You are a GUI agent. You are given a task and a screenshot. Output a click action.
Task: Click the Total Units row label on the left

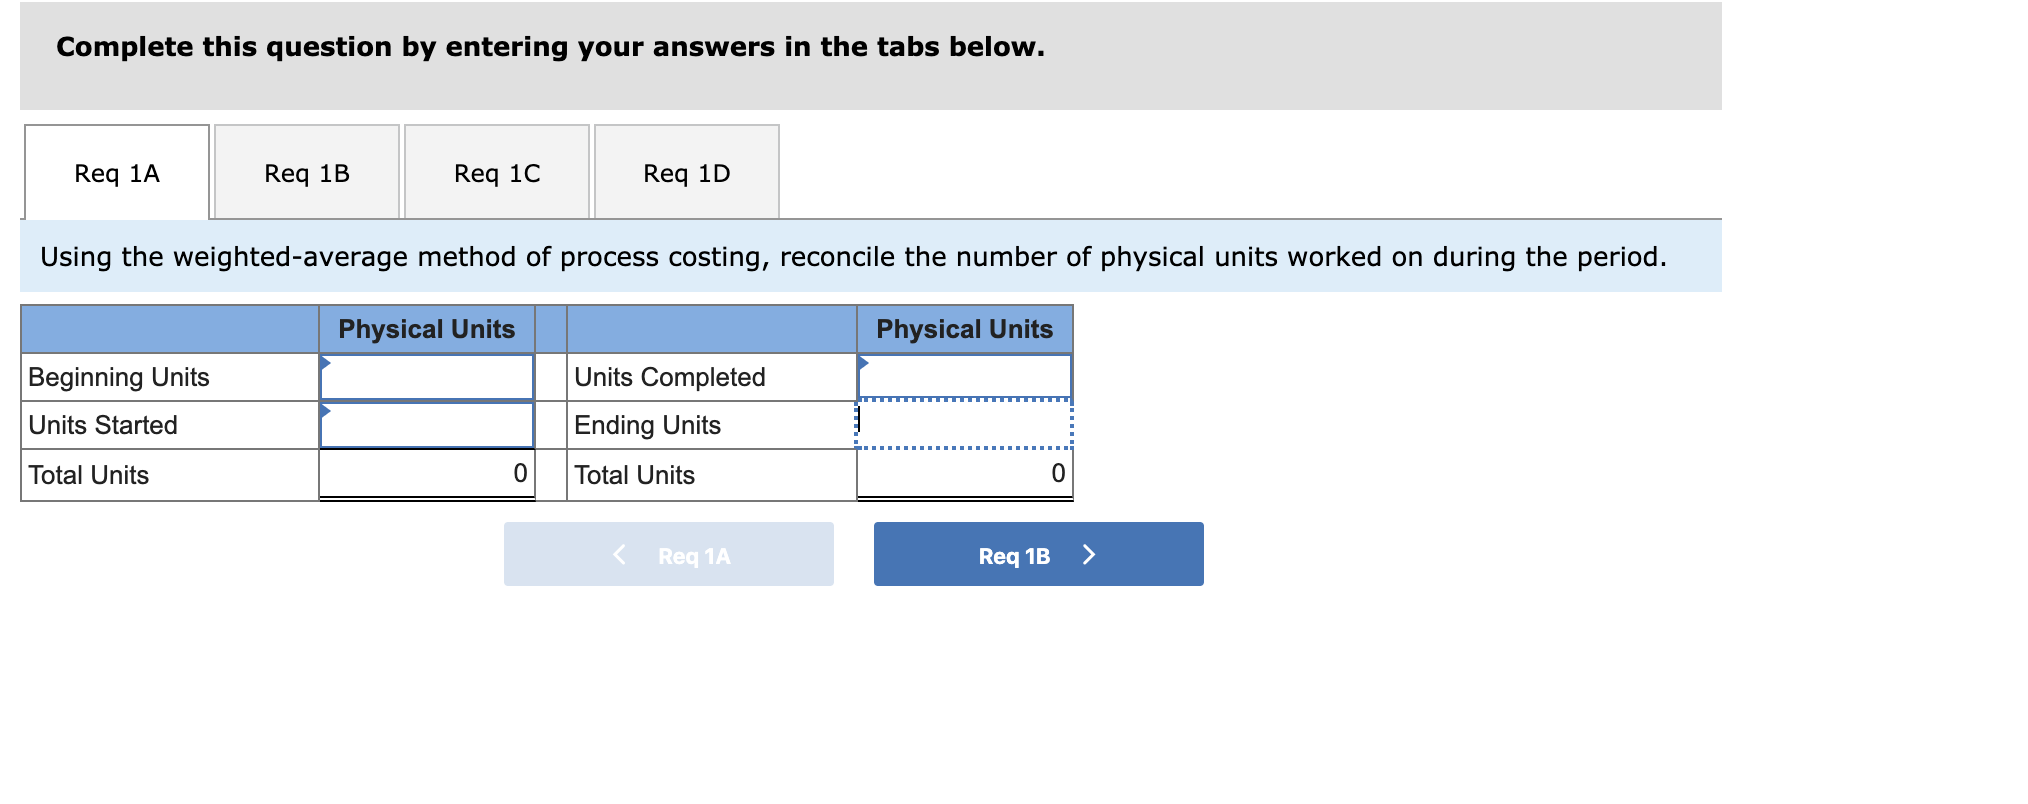click(87, 474)
